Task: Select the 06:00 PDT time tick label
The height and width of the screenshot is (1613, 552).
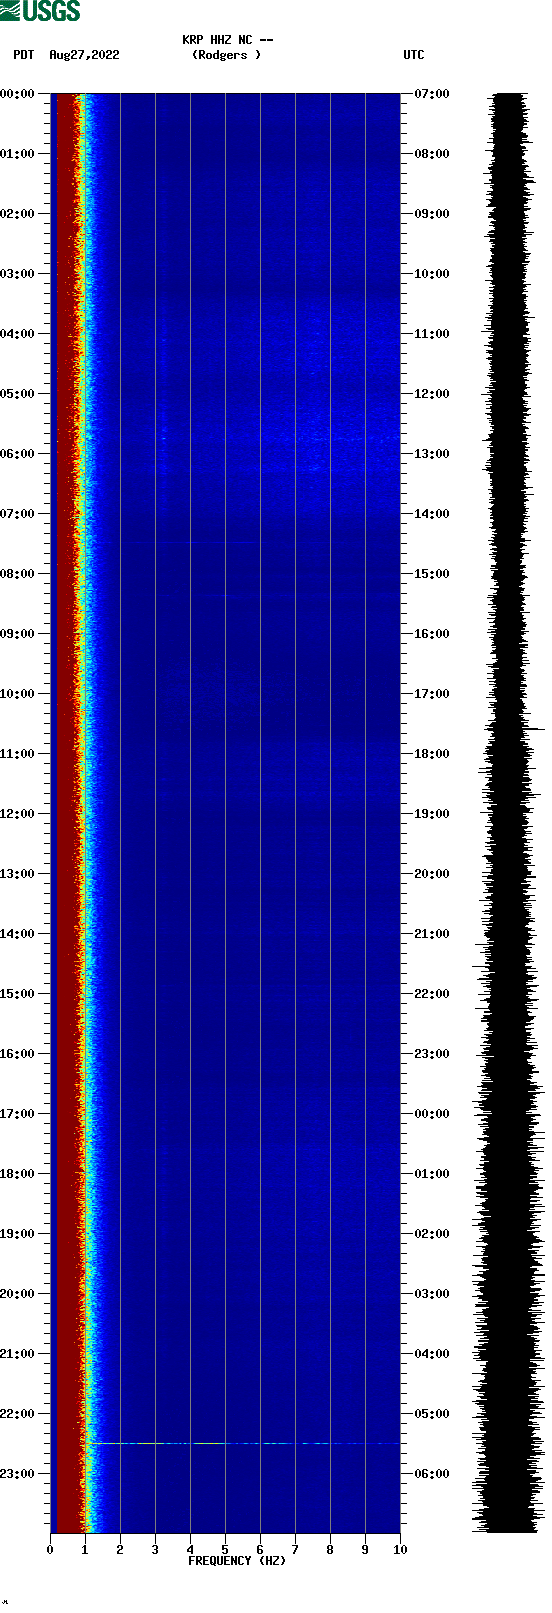Action: click(17, 454)
